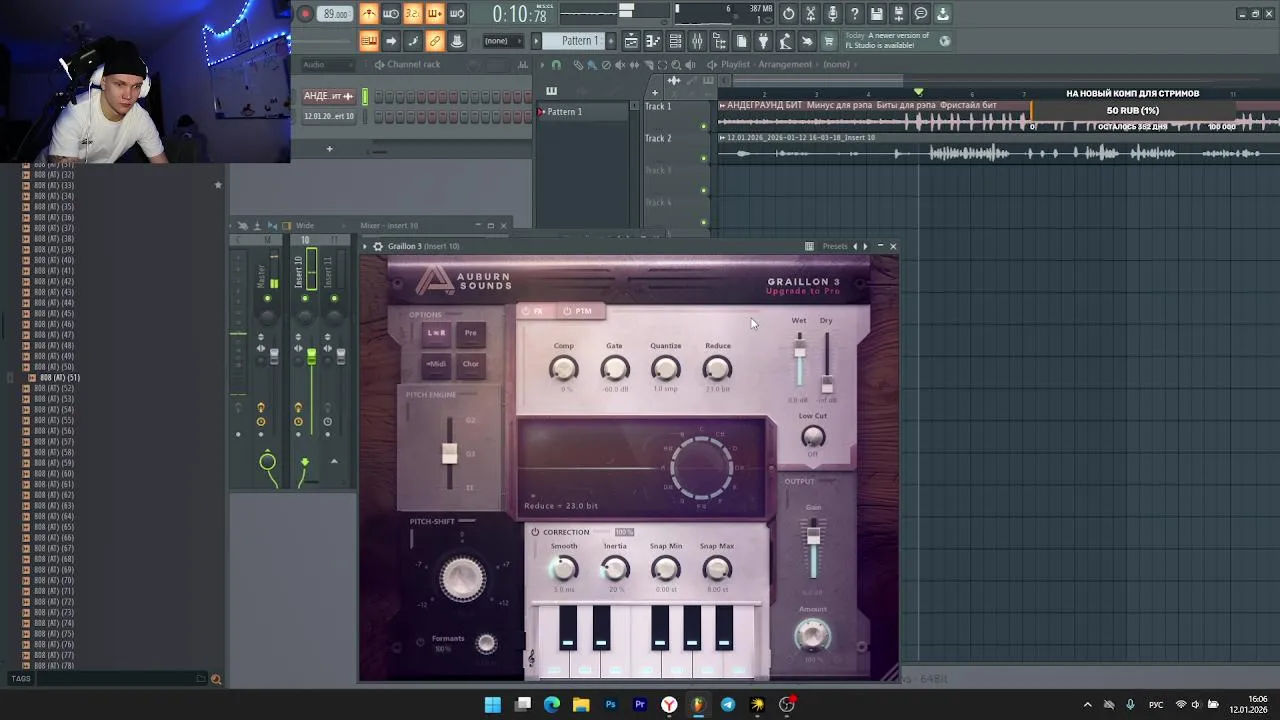The image size is (1280, 720).
Task: Open the Channel rack menu arrow
Action: point(379,65)
